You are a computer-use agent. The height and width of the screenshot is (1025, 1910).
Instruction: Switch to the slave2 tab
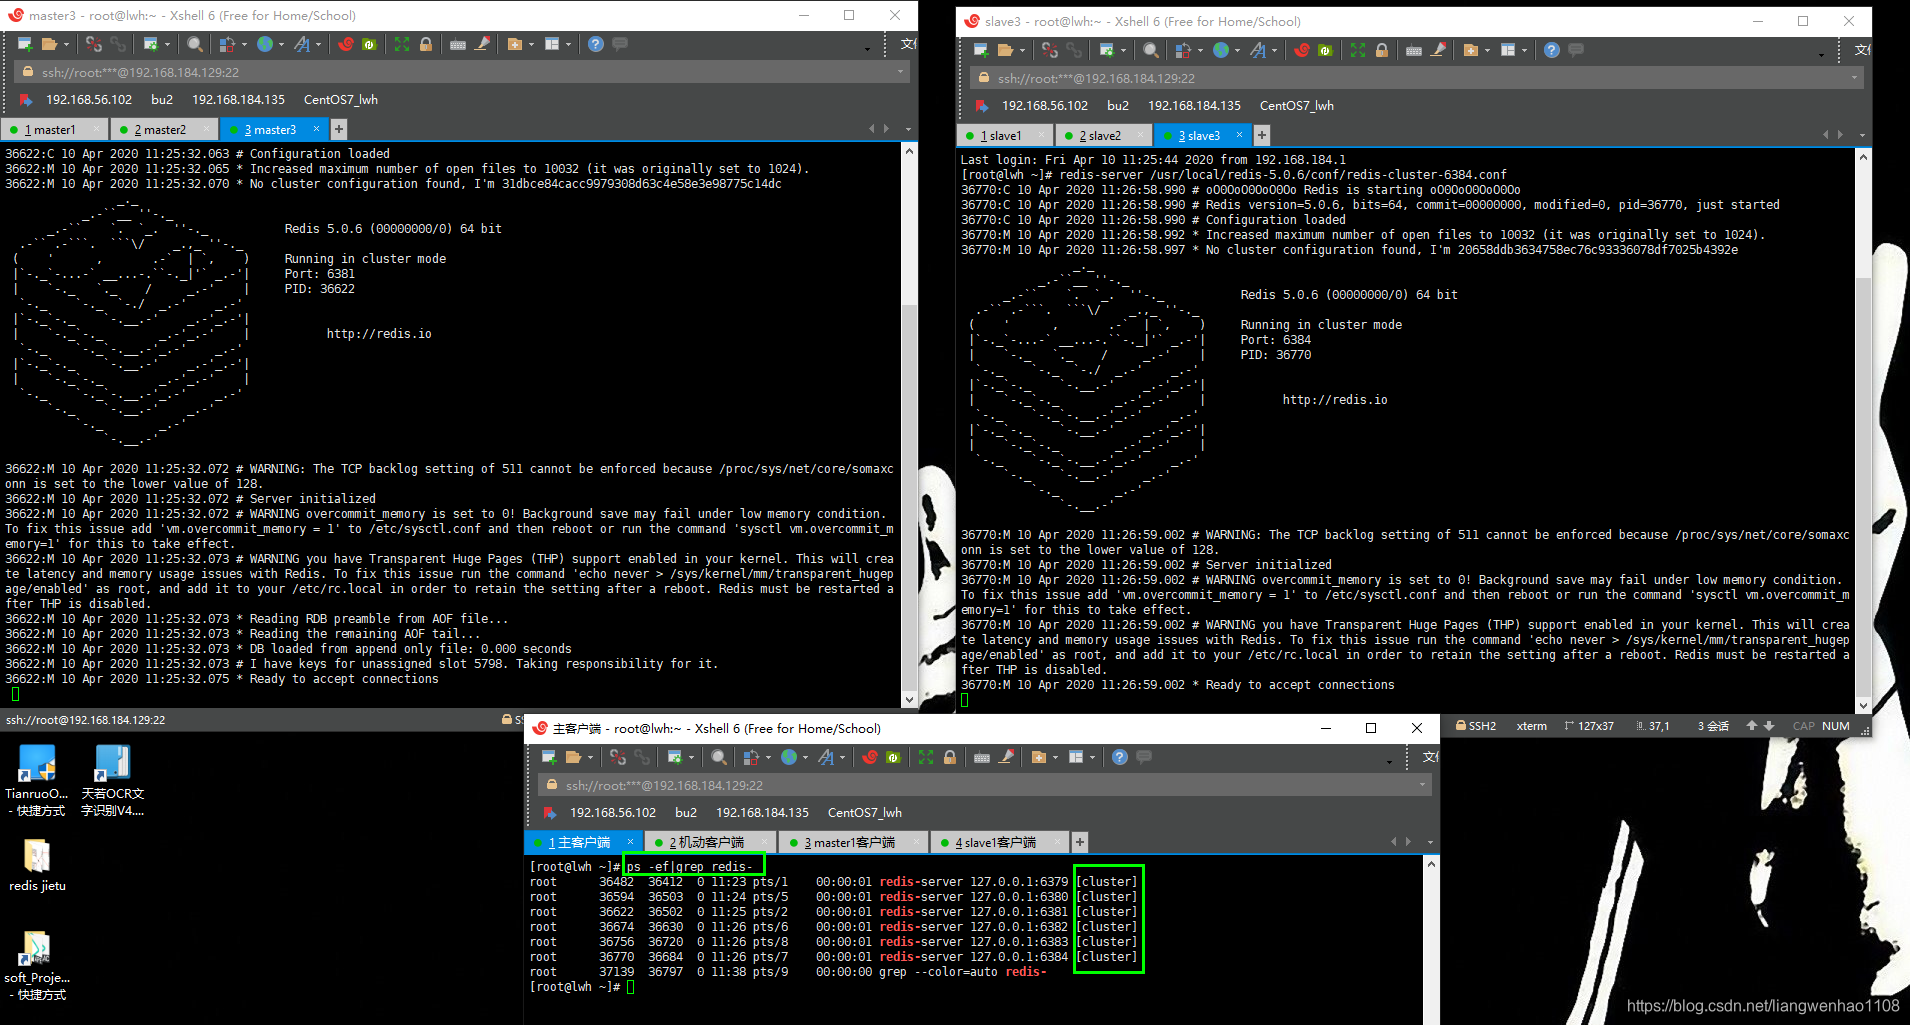point(1103,135)
